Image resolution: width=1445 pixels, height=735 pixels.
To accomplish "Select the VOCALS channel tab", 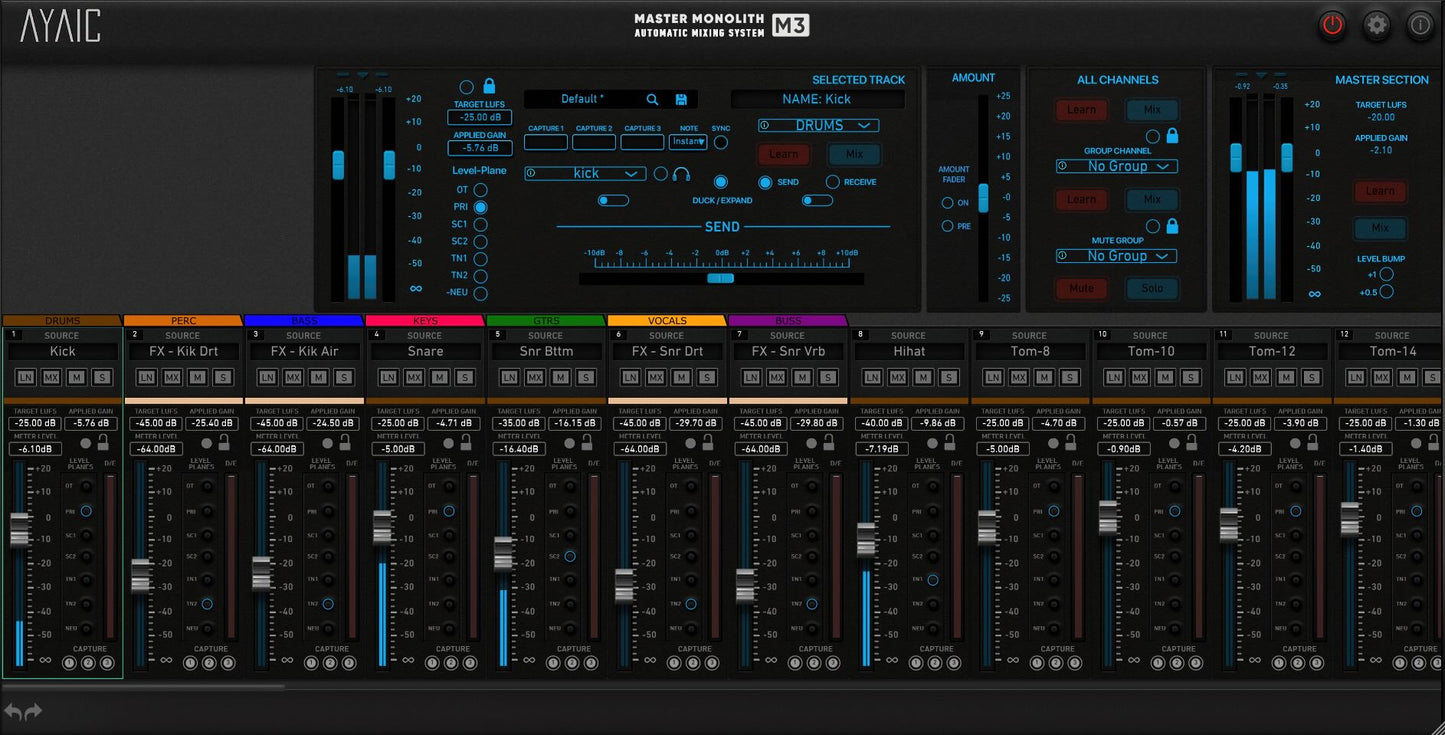I will (666, 321).
